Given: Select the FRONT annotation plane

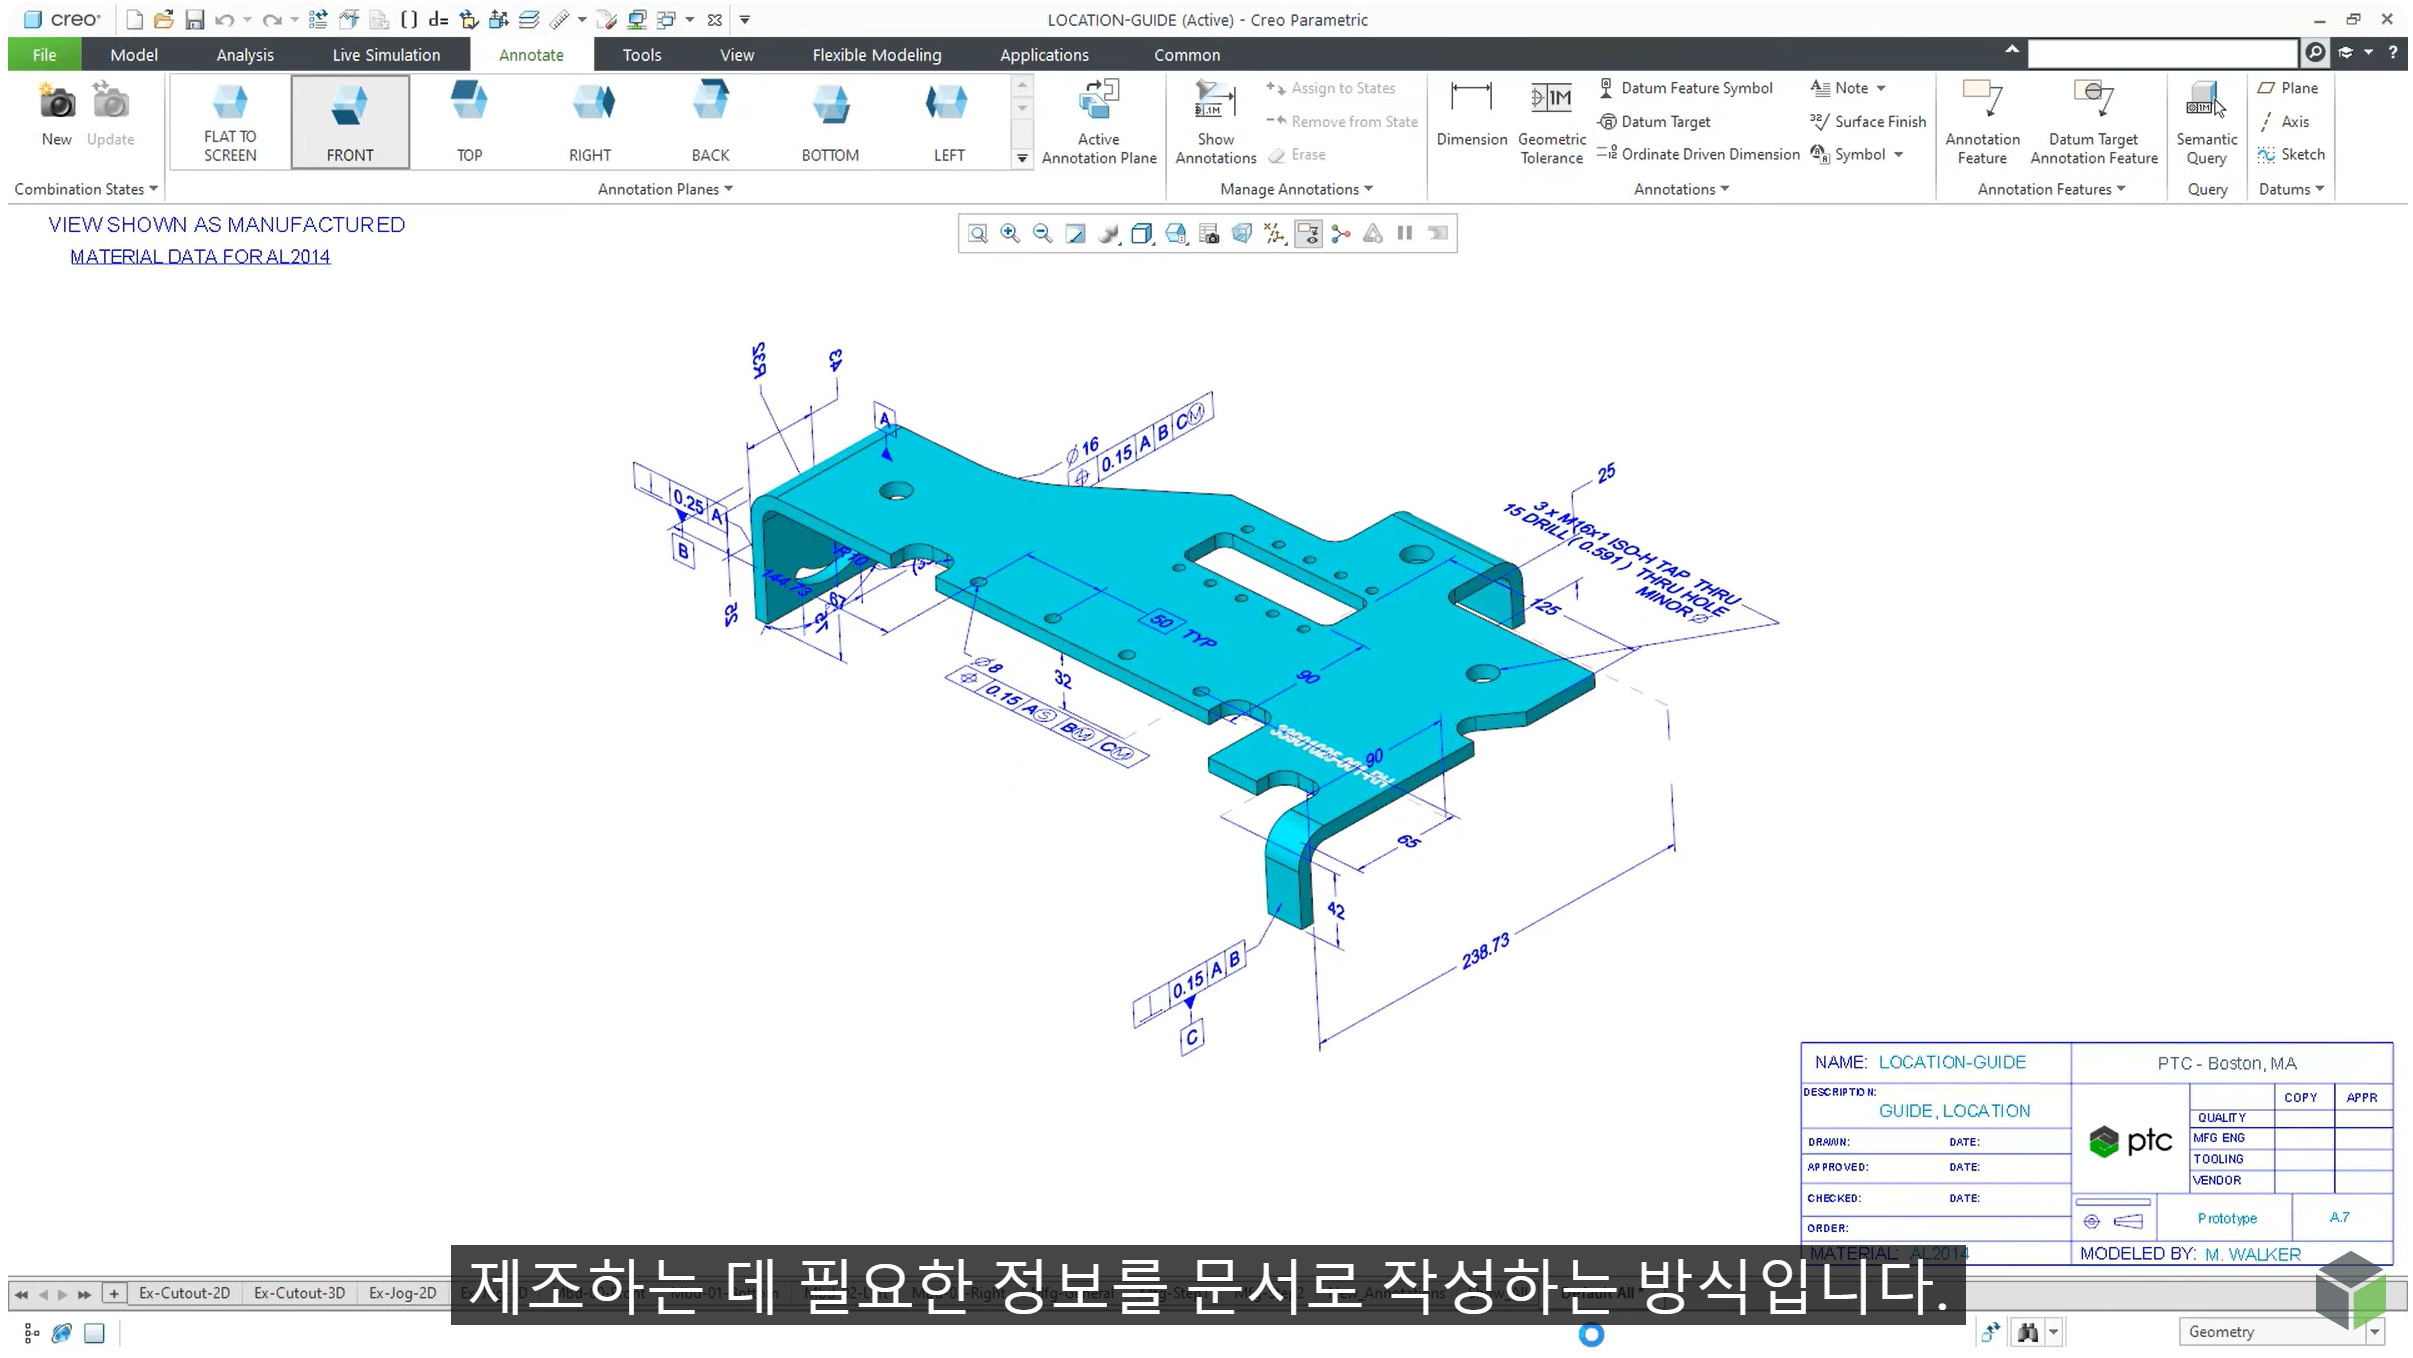Looking at the screenshot, I should point(350,122).
